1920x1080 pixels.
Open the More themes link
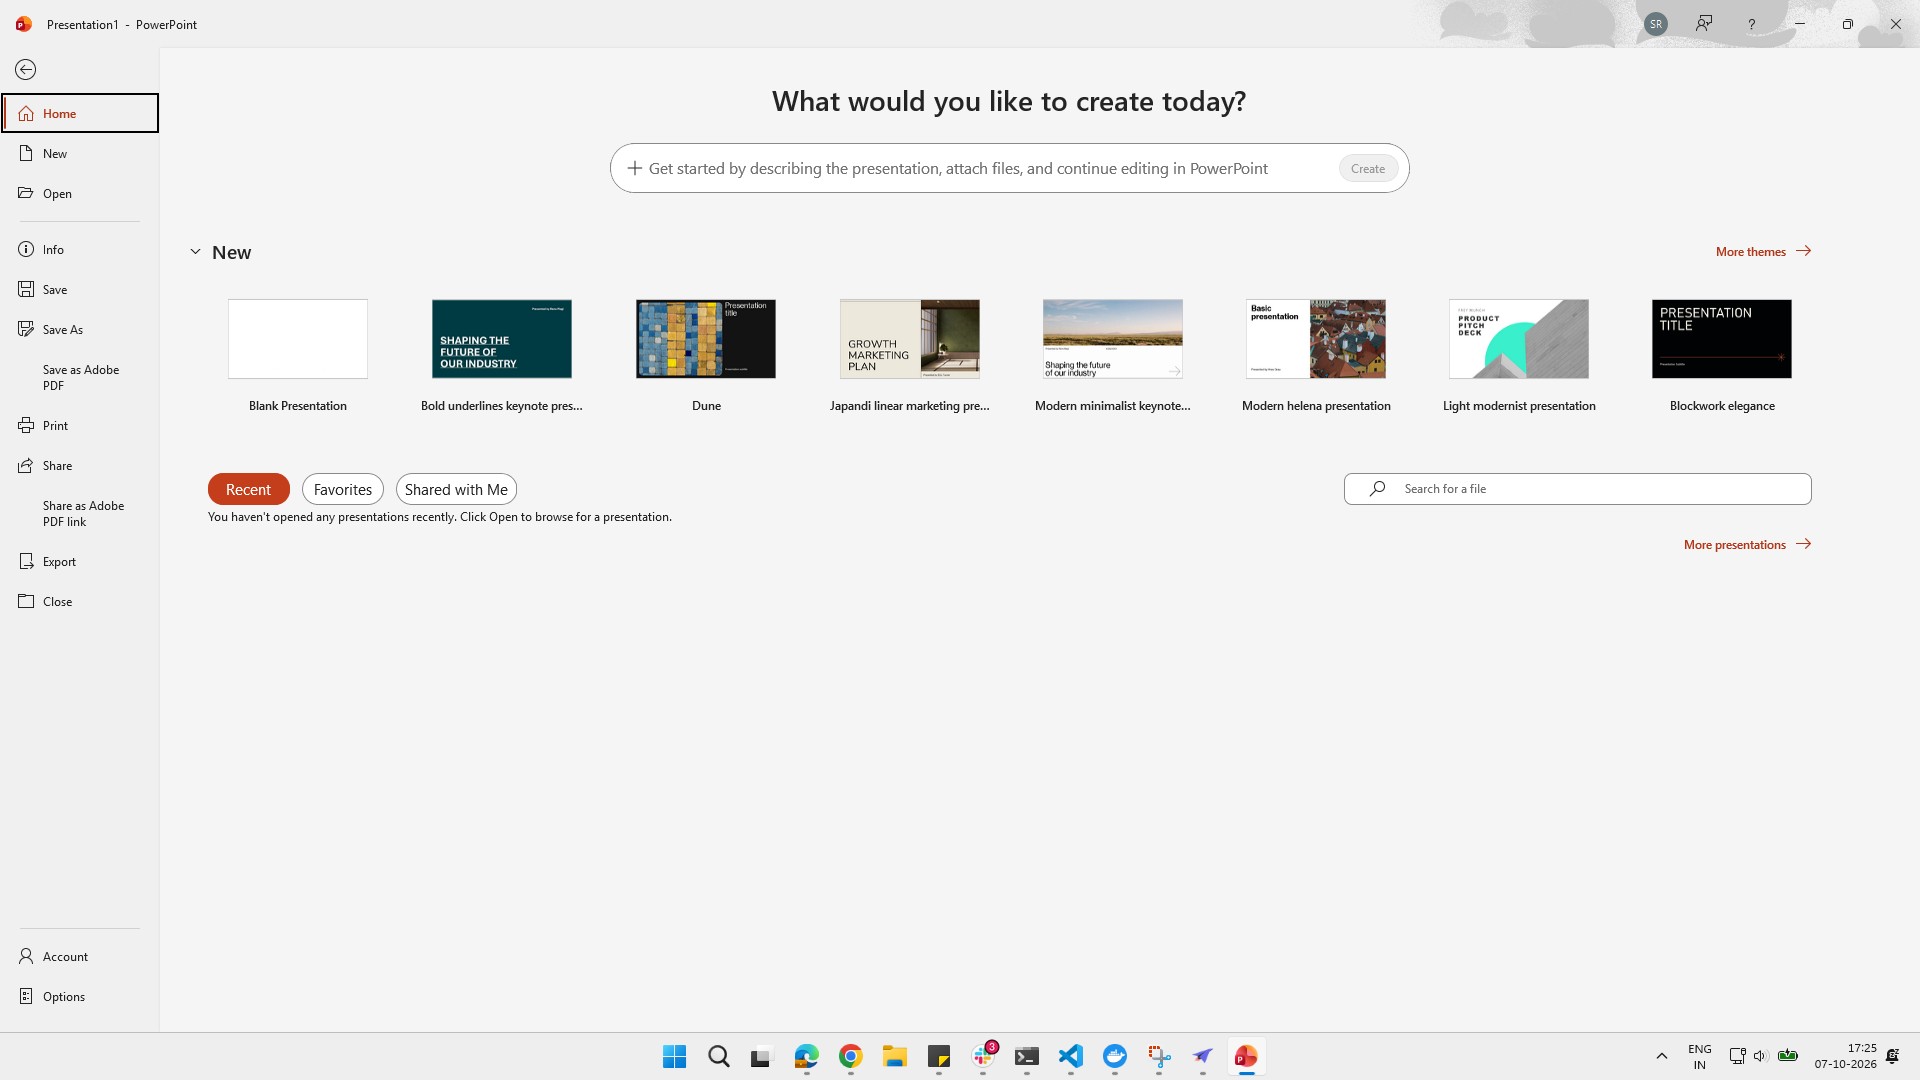tap(1763, 251)
